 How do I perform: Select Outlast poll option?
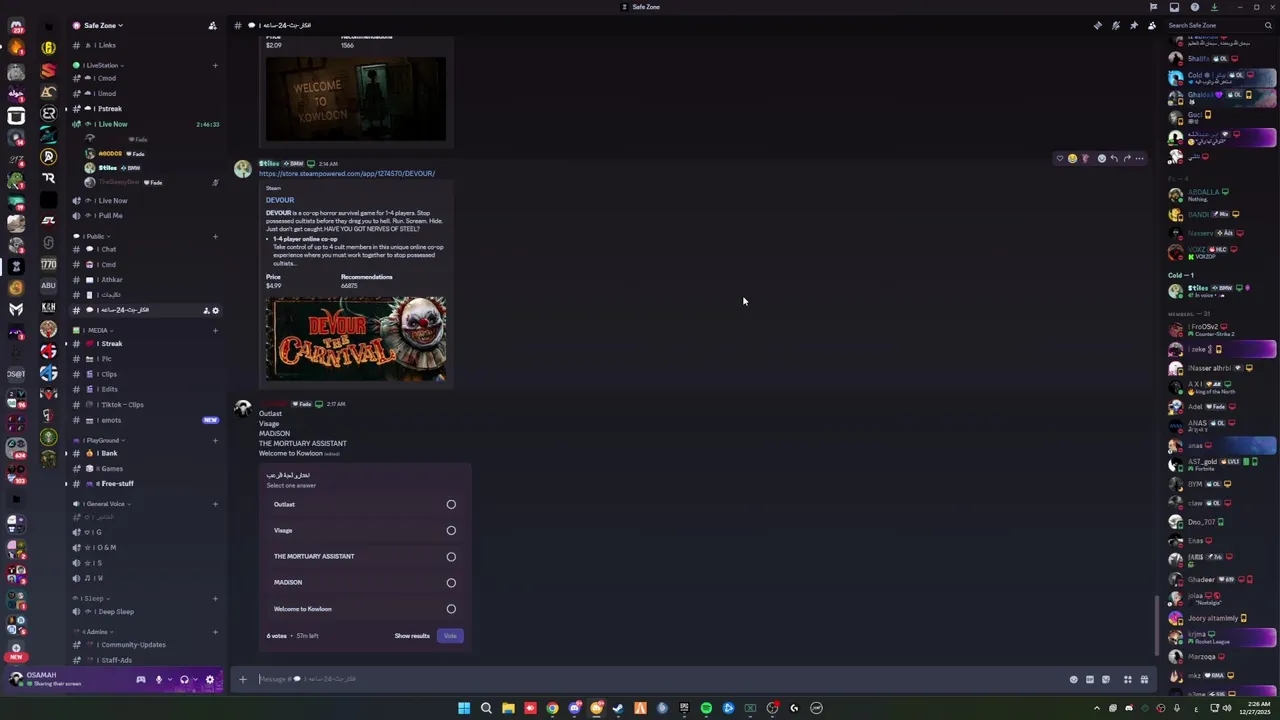(x=364, y=504)
